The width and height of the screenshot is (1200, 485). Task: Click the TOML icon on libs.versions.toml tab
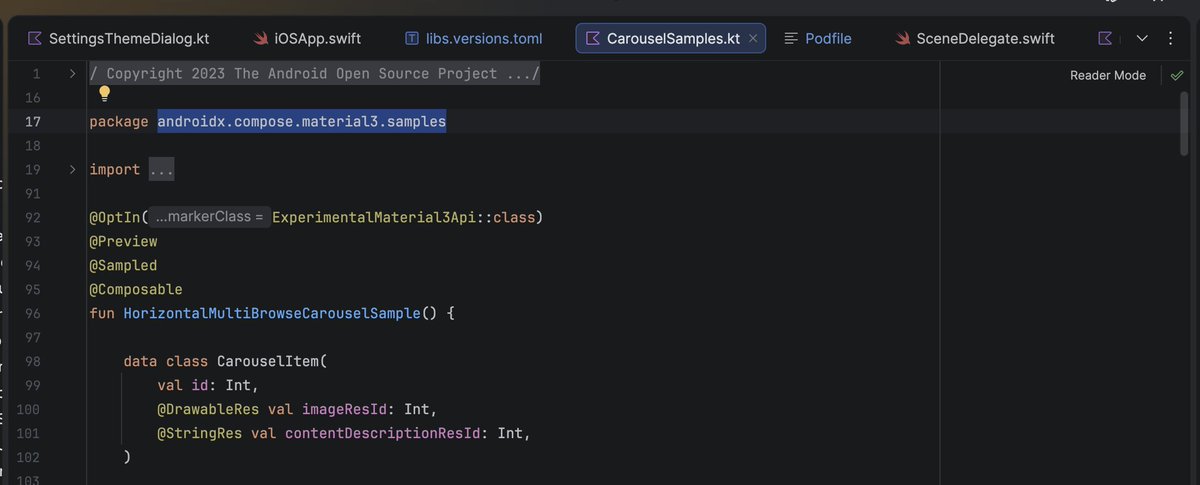tap(411, 39)
